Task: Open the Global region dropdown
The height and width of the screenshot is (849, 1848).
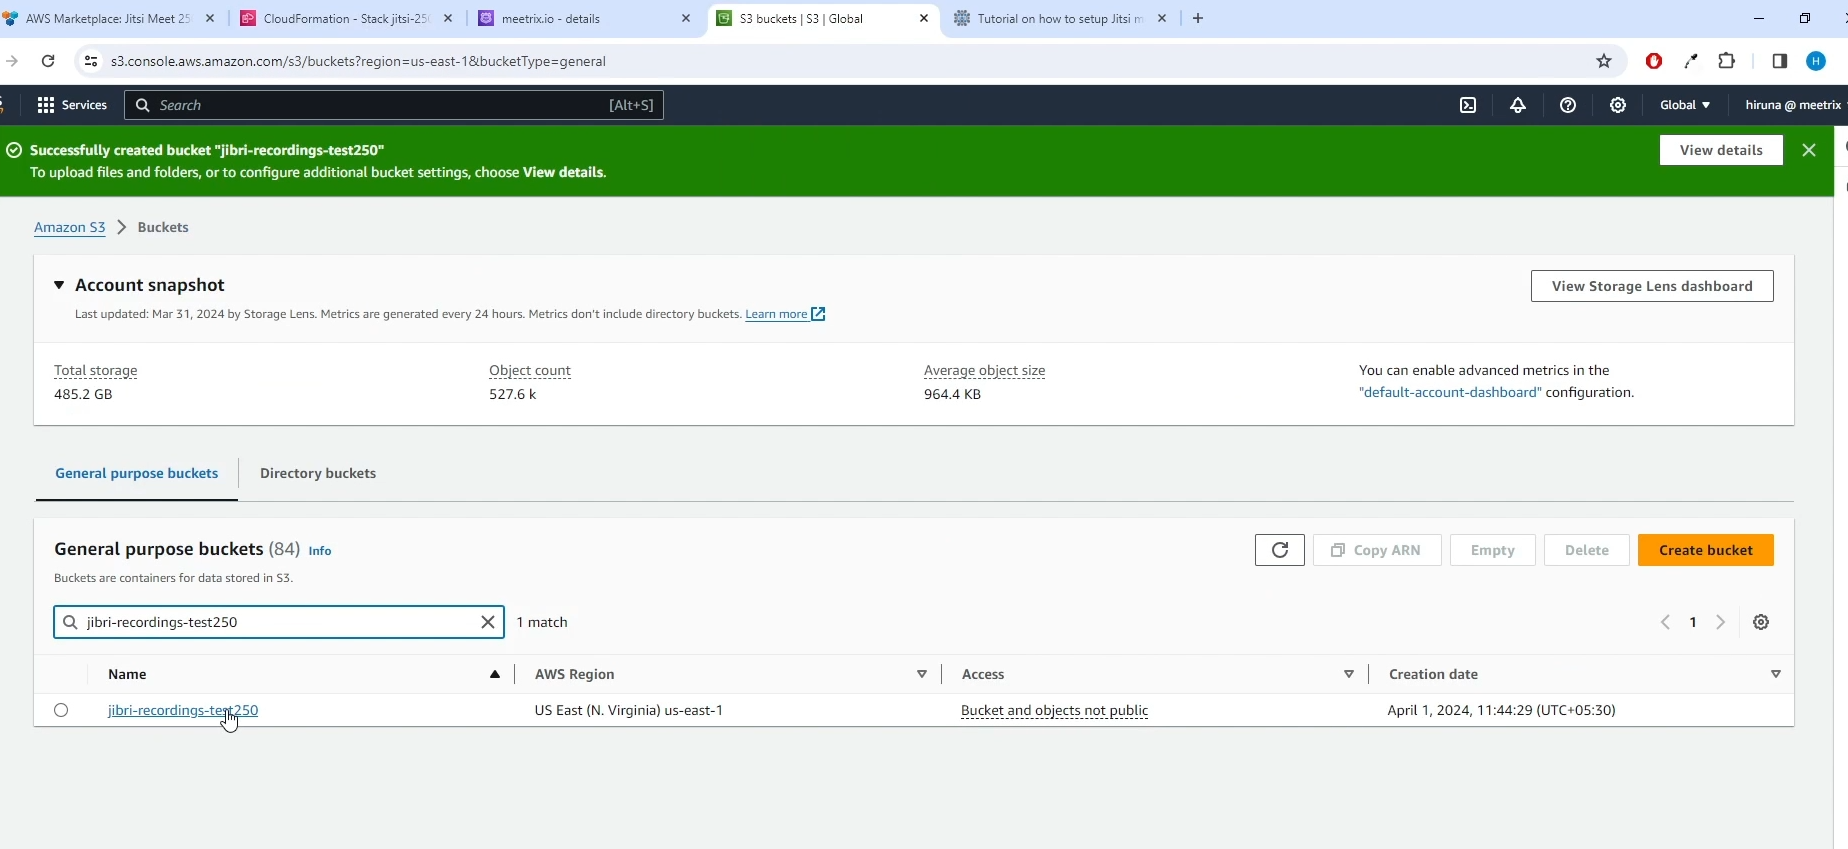Action: point(1685,105)
